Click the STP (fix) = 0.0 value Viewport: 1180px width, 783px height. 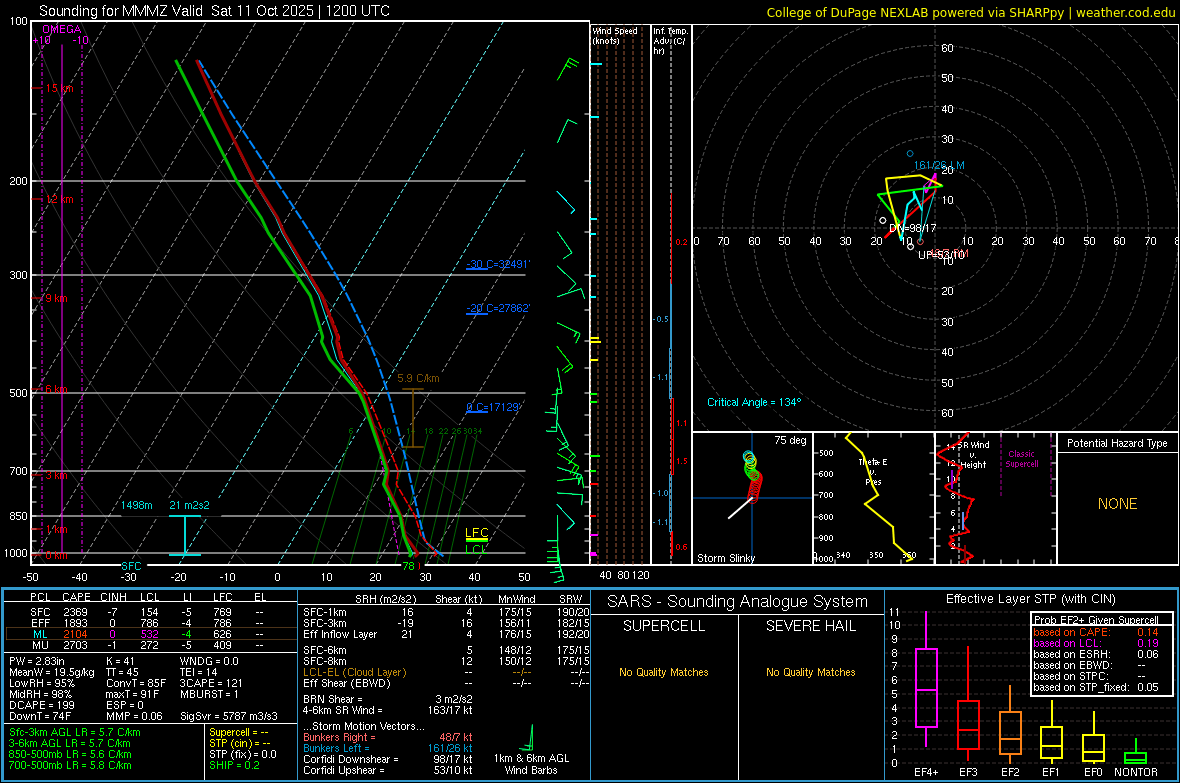(x=243, y=754)
